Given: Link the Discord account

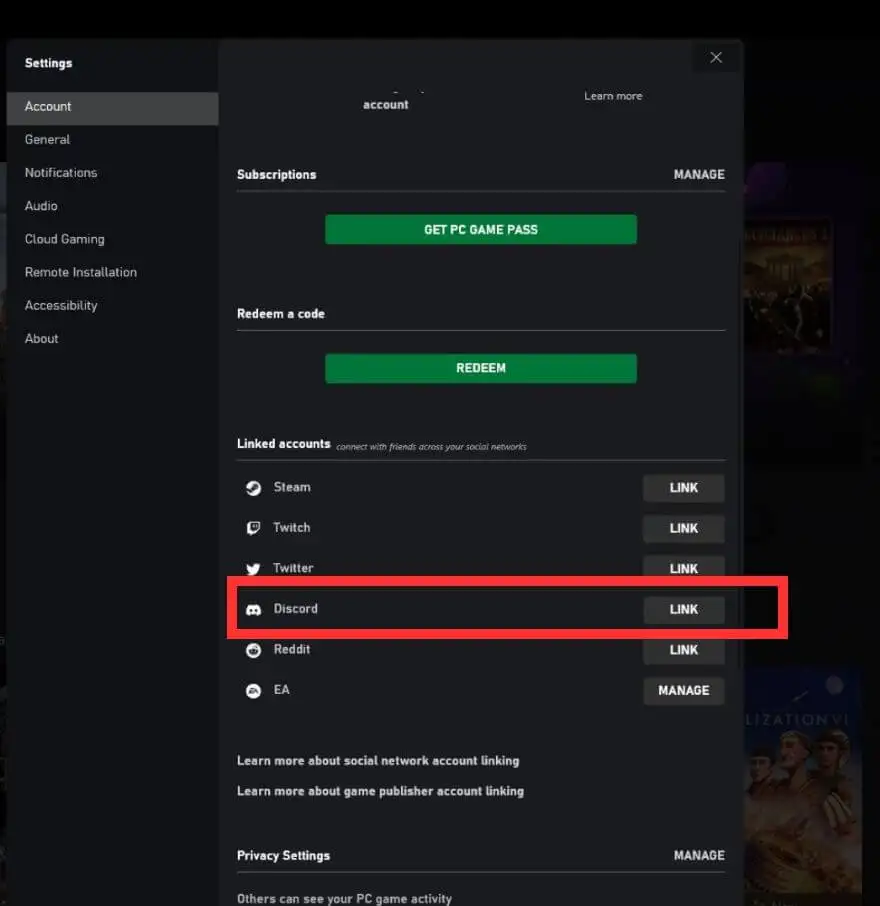Looking at the screenshot, I should [x=684, y=610].
